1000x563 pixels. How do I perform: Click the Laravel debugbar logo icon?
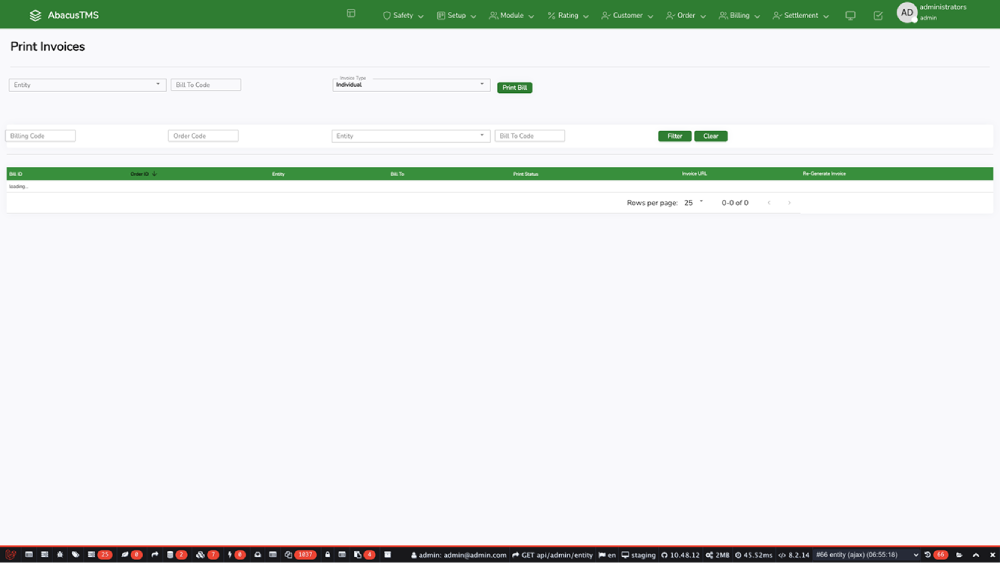pyautogui.click(x=10, y=554)
